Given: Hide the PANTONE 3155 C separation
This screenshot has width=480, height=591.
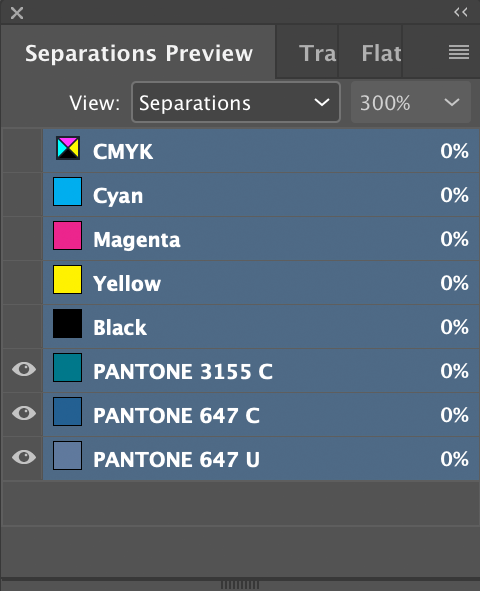Looking at the screenshot, I should tap(24, 369).
